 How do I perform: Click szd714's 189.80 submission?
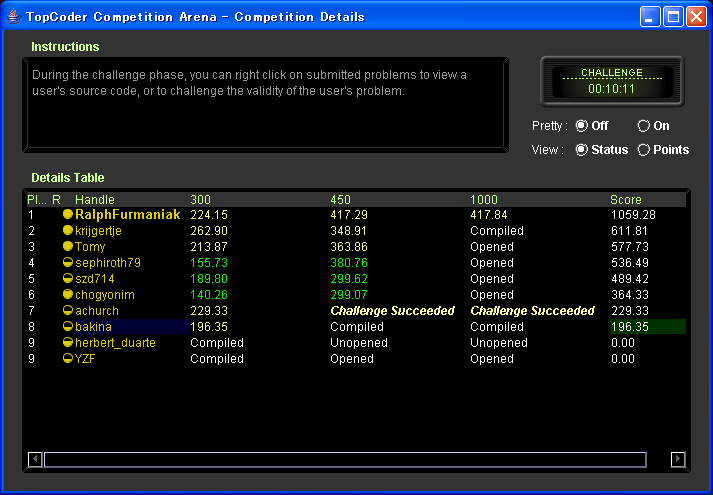pos(209,278)
